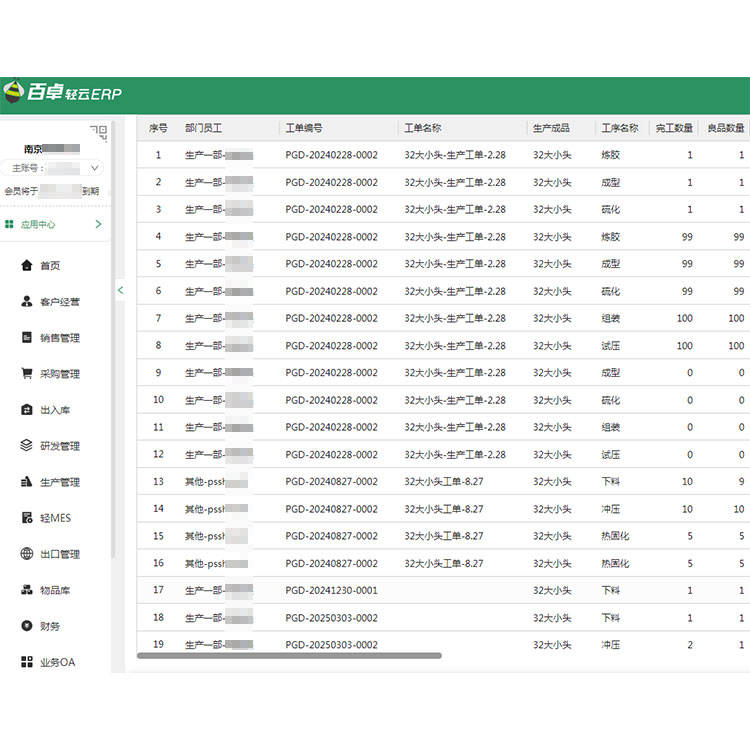Open the 生产管理 menu item
Screen dimensions: 750x750
tap(58, 482)
